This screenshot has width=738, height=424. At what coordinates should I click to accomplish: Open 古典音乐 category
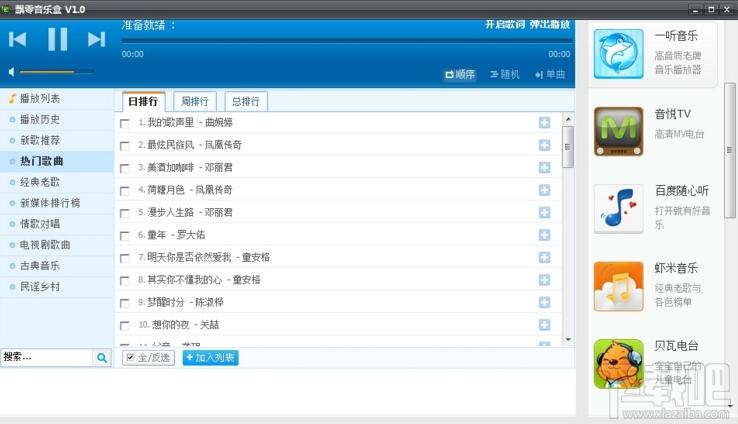(x=56, y=266)
